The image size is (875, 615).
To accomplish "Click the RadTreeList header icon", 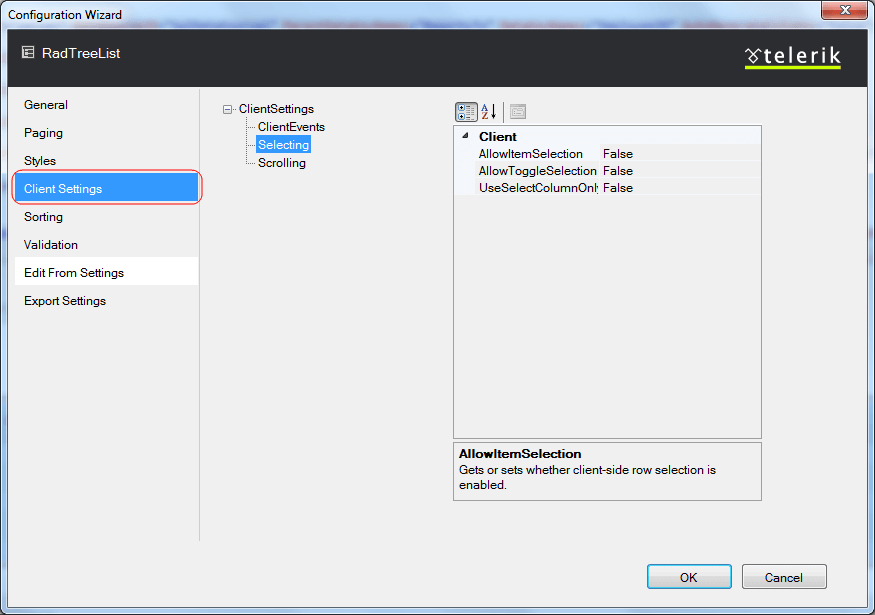I will click(28, 52).
